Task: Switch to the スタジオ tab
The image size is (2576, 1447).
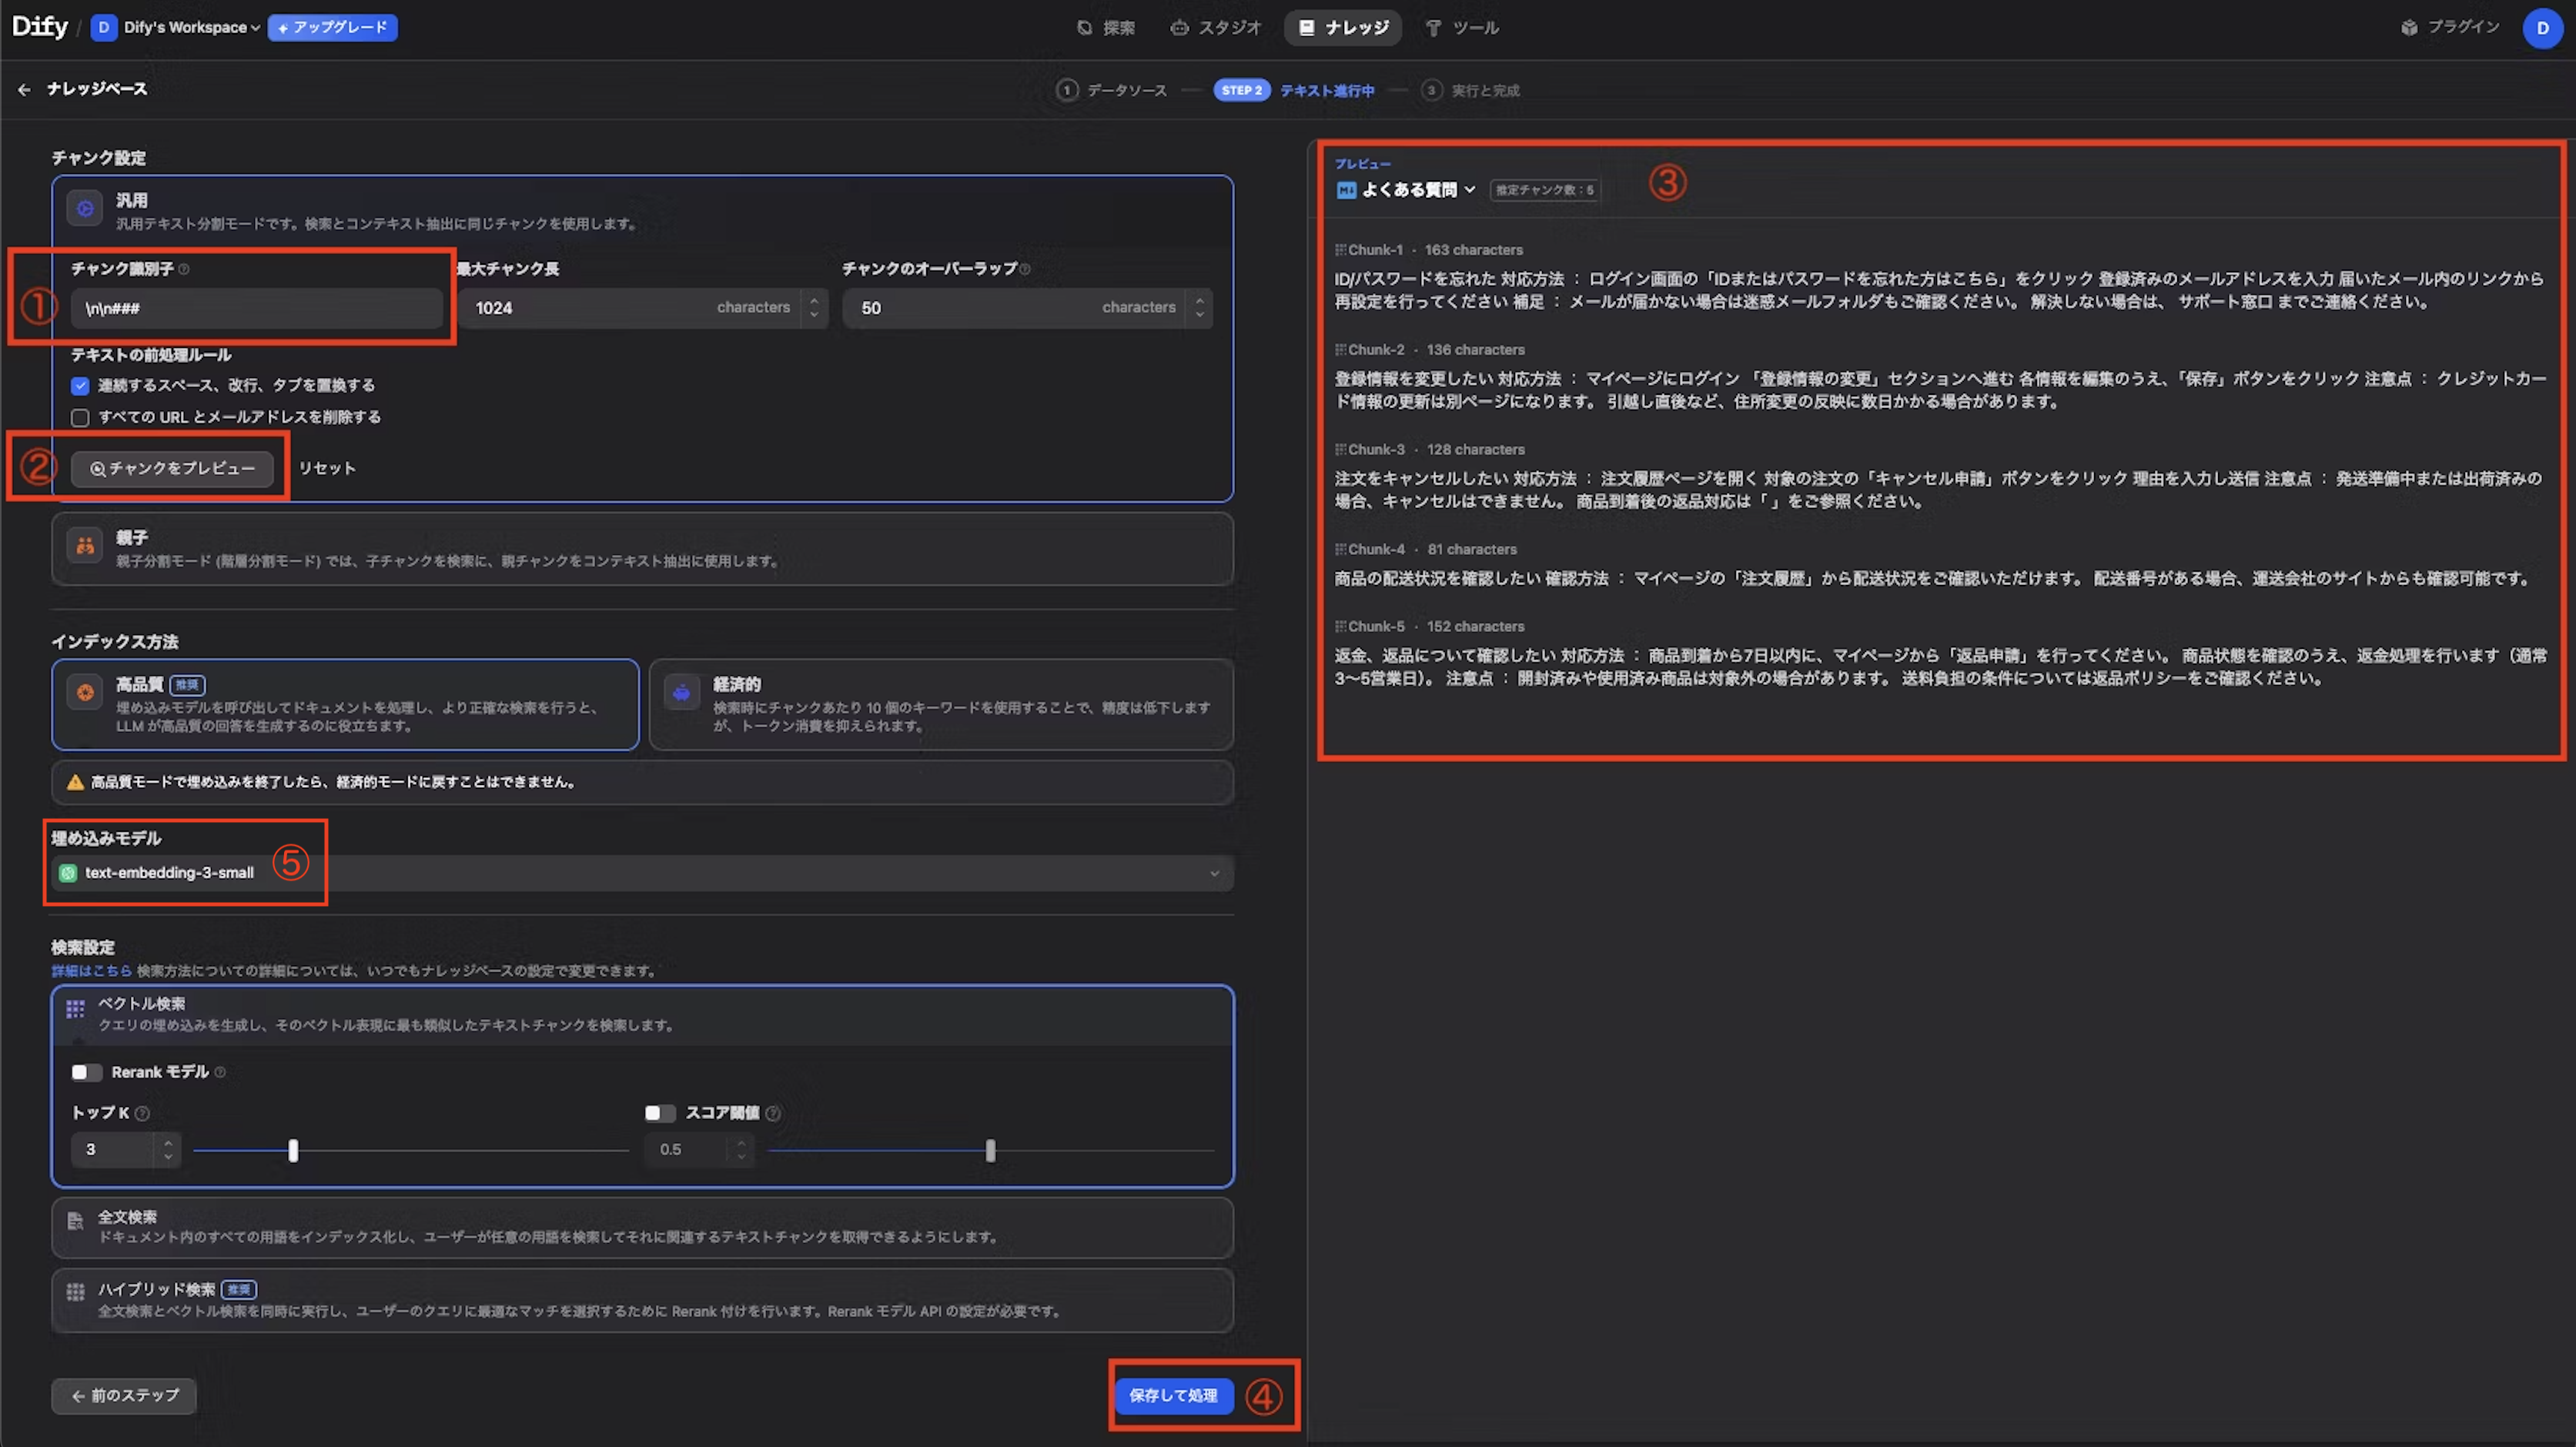Action: [1216, 27]
